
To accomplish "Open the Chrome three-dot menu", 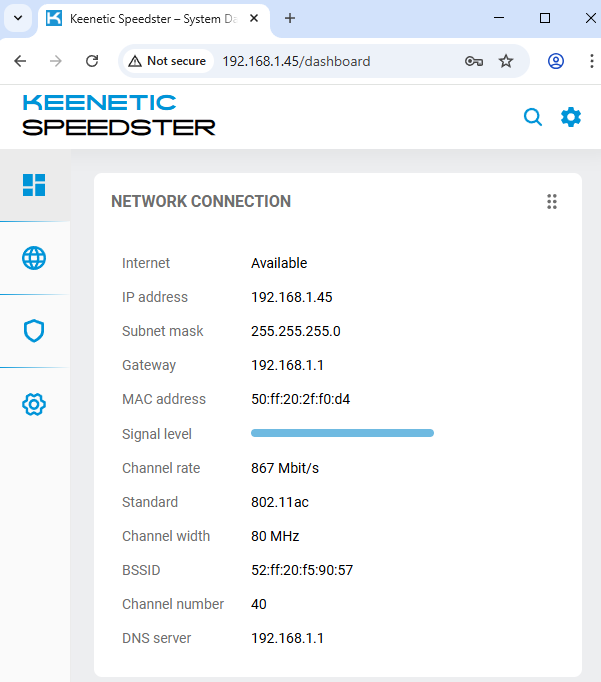I will pyautogui.click(x=590, y=61).
